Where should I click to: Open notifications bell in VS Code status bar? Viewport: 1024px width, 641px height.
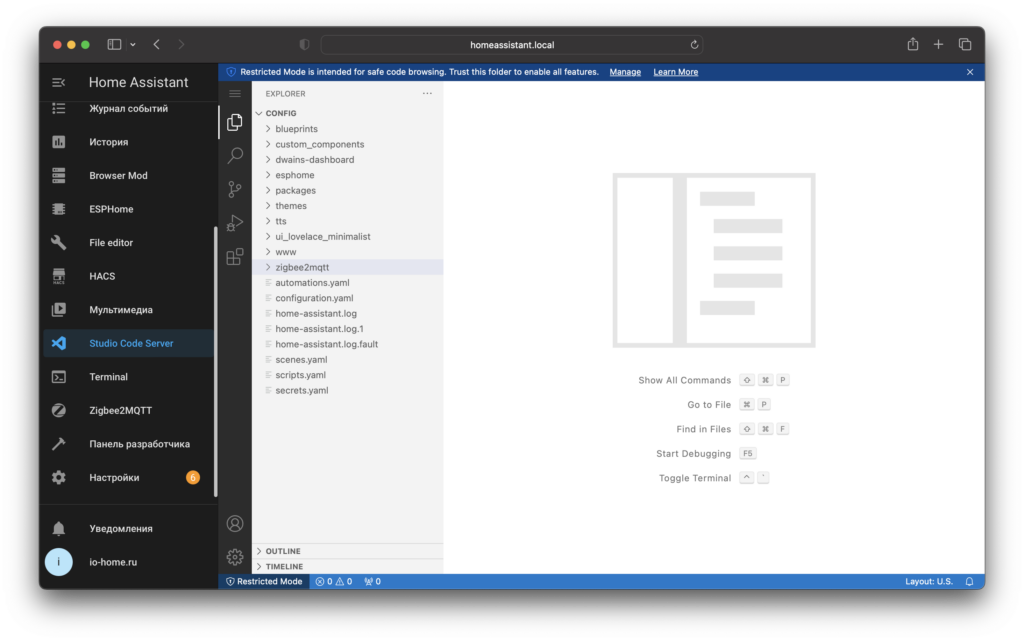970,582
